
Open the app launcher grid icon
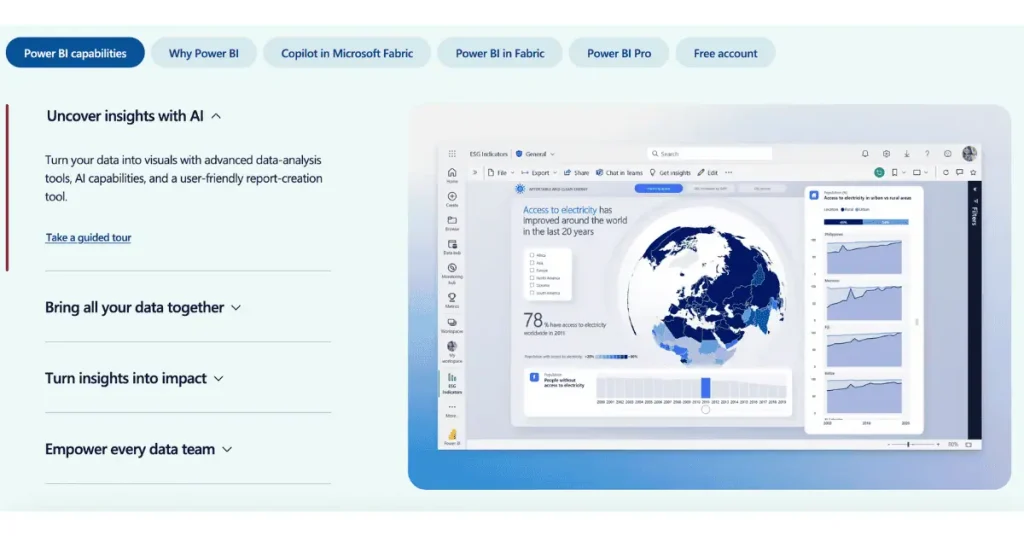point(452,154)
